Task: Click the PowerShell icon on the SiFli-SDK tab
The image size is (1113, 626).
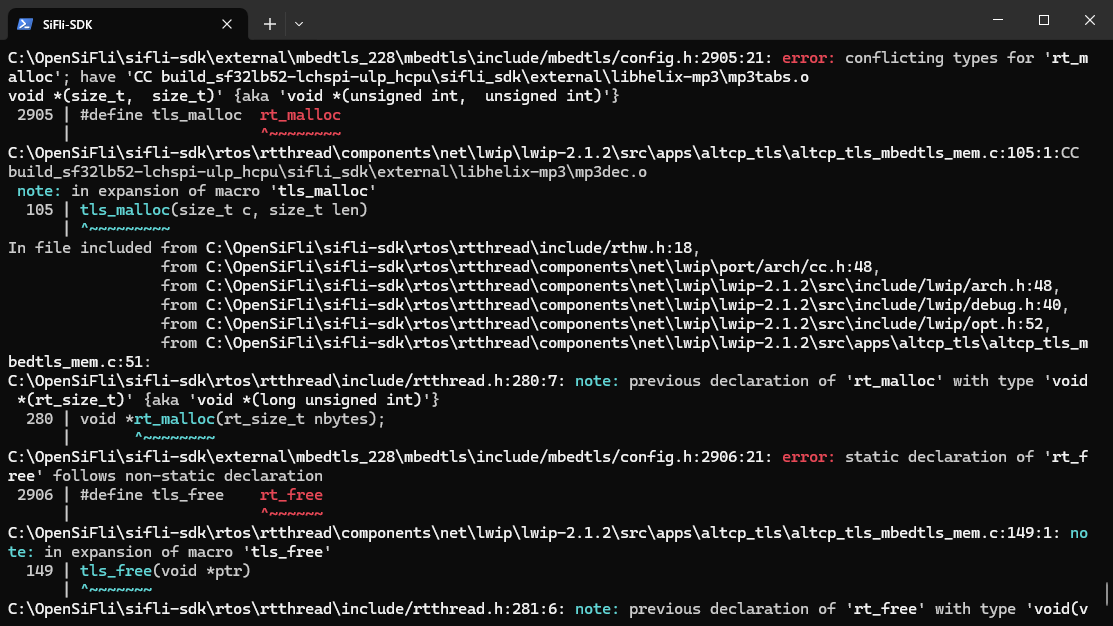Action: 24,22
